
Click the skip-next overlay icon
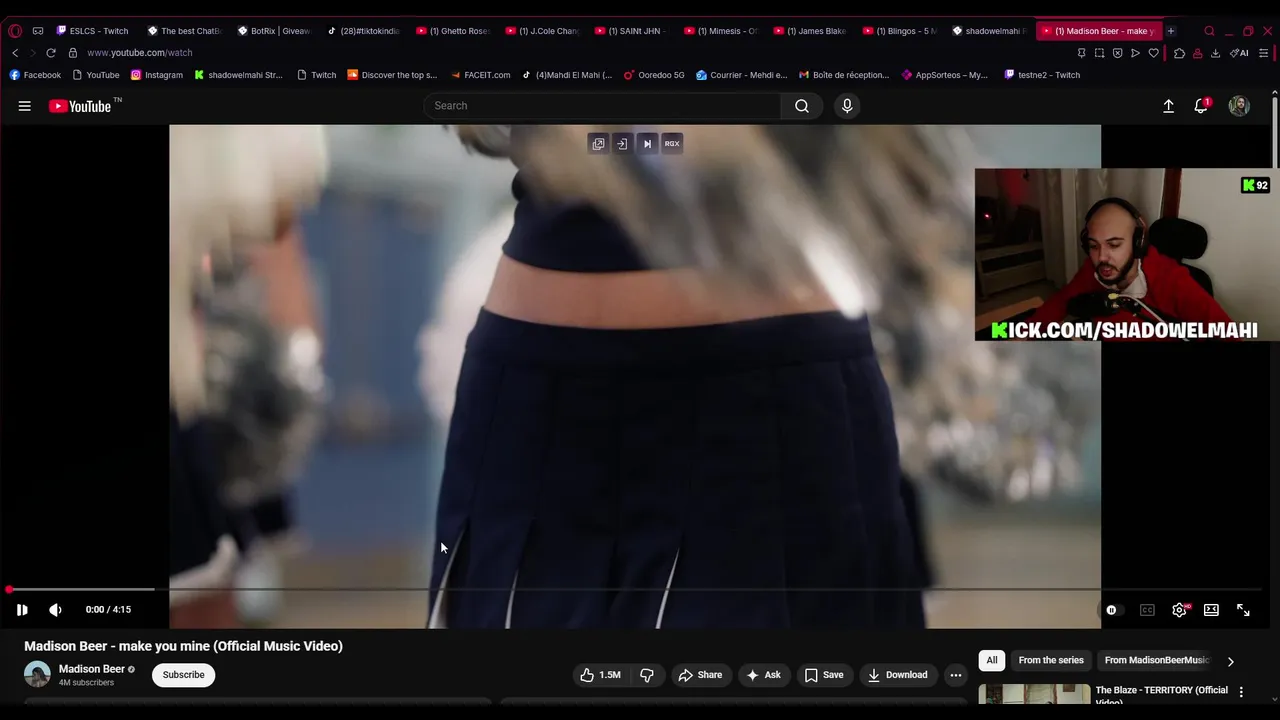tap(647, 144)
